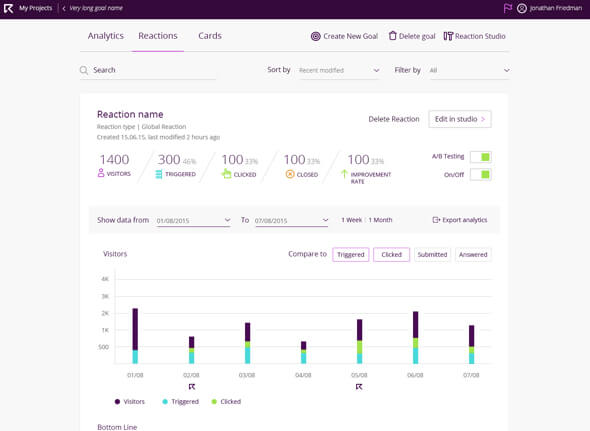Click the app logo in top bar
Image resolution: width=590 pixels, height=431 pixels.
click(8, 8)
